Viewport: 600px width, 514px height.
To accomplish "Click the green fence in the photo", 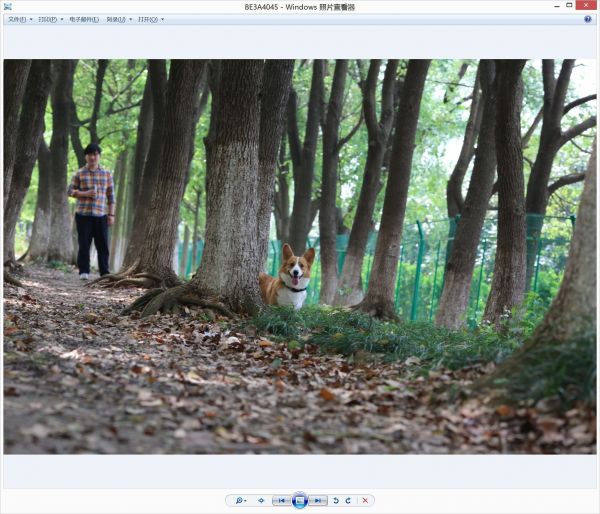I will [420, 260].
